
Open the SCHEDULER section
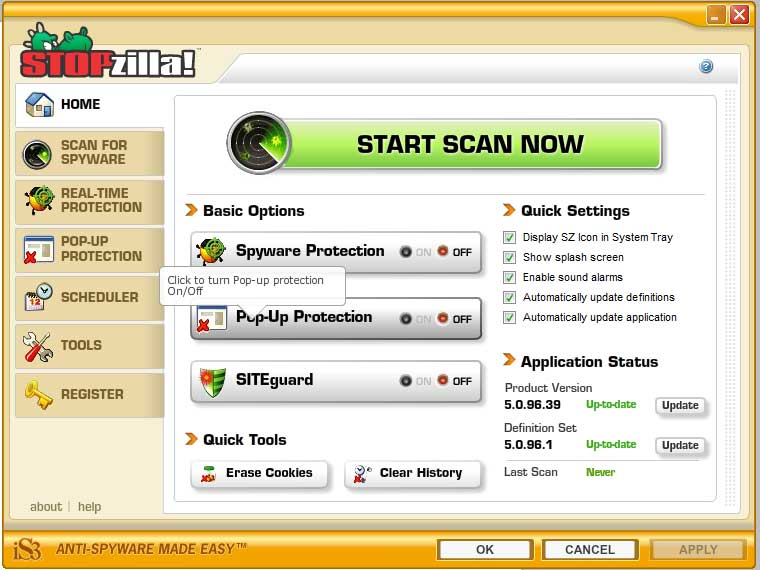(90, 298)
